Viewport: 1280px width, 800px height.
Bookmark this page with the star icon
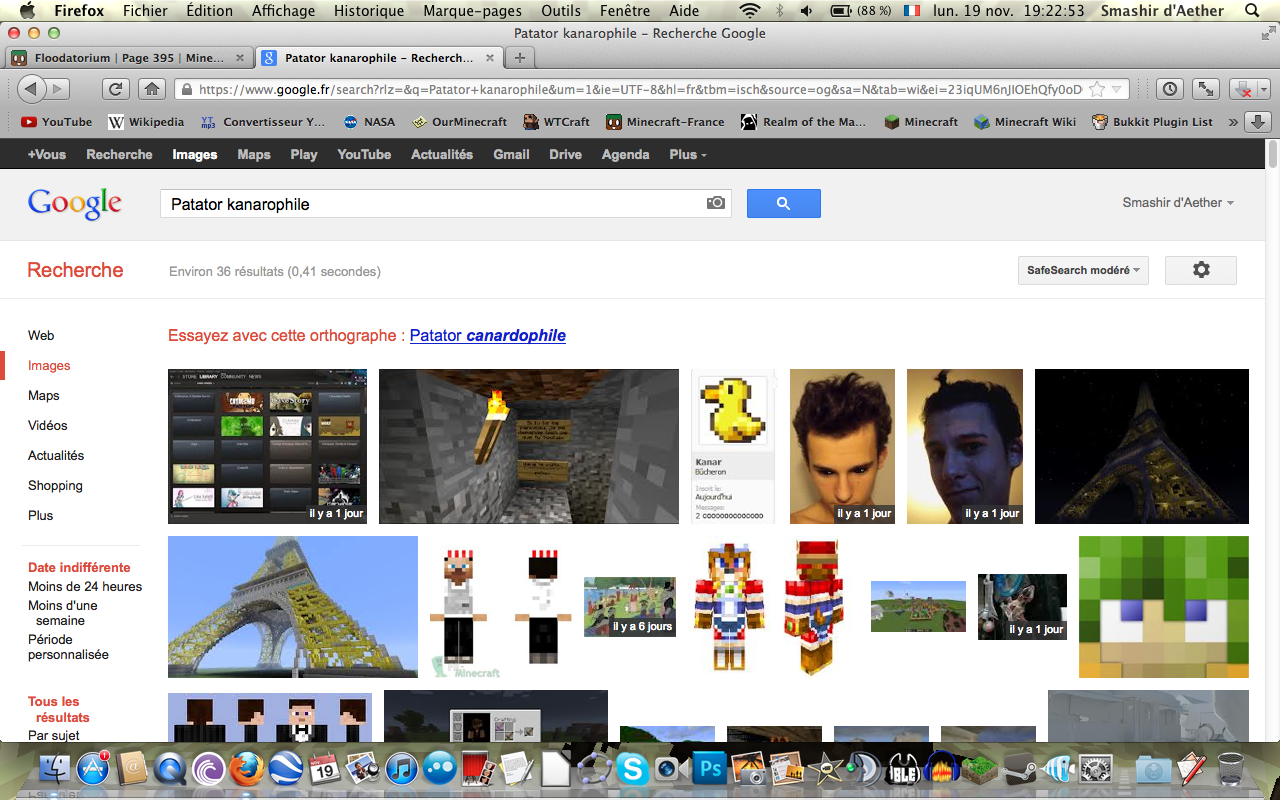pyautogui.click(x=1097, y=89)
